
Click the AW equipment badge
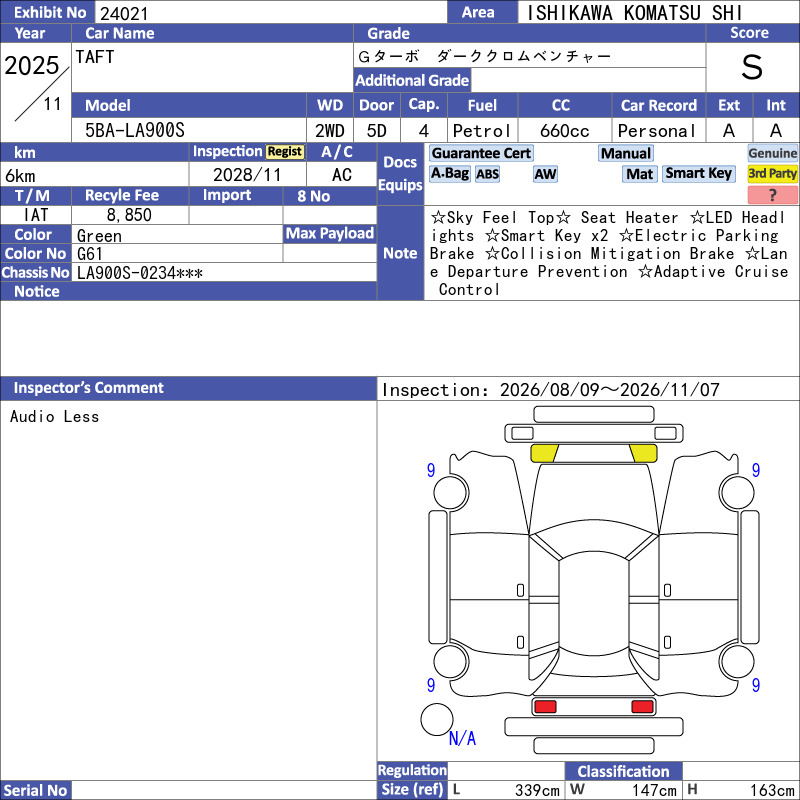click(x=545, y=174)
